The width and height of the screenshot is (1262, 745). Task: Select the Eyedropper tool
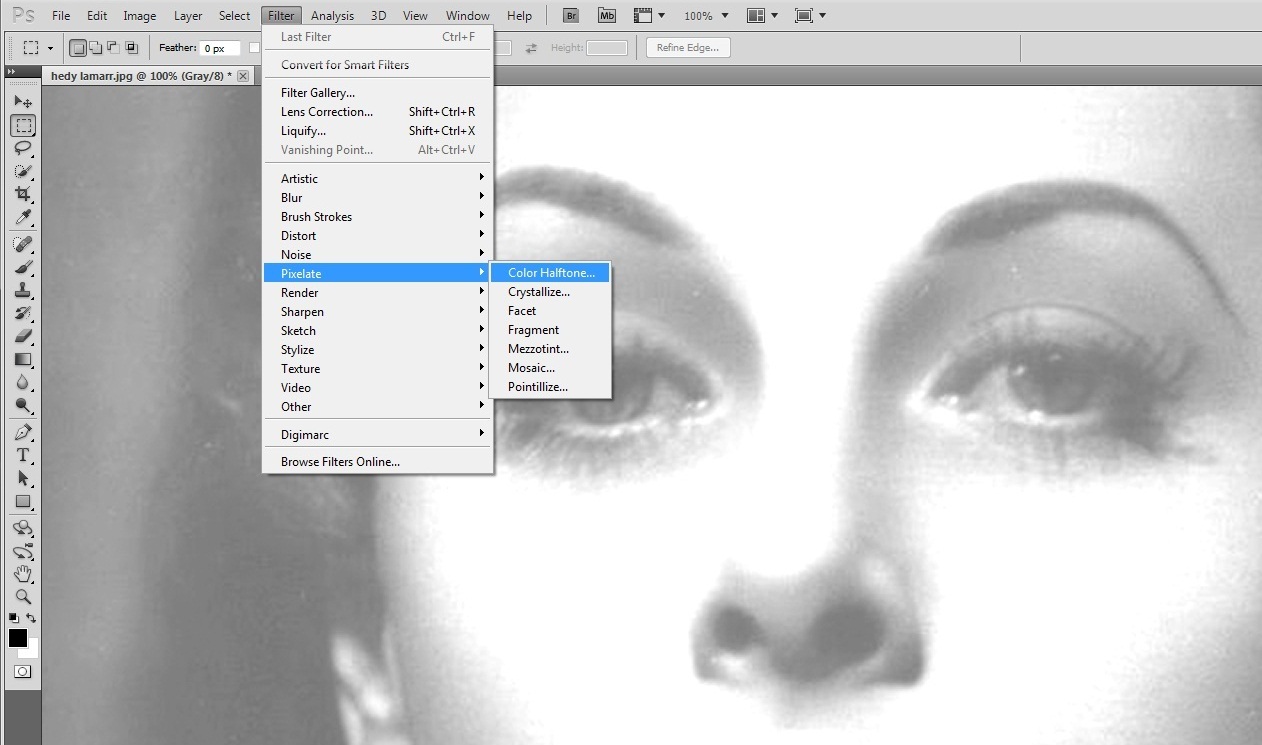click(x=23, y=217)
